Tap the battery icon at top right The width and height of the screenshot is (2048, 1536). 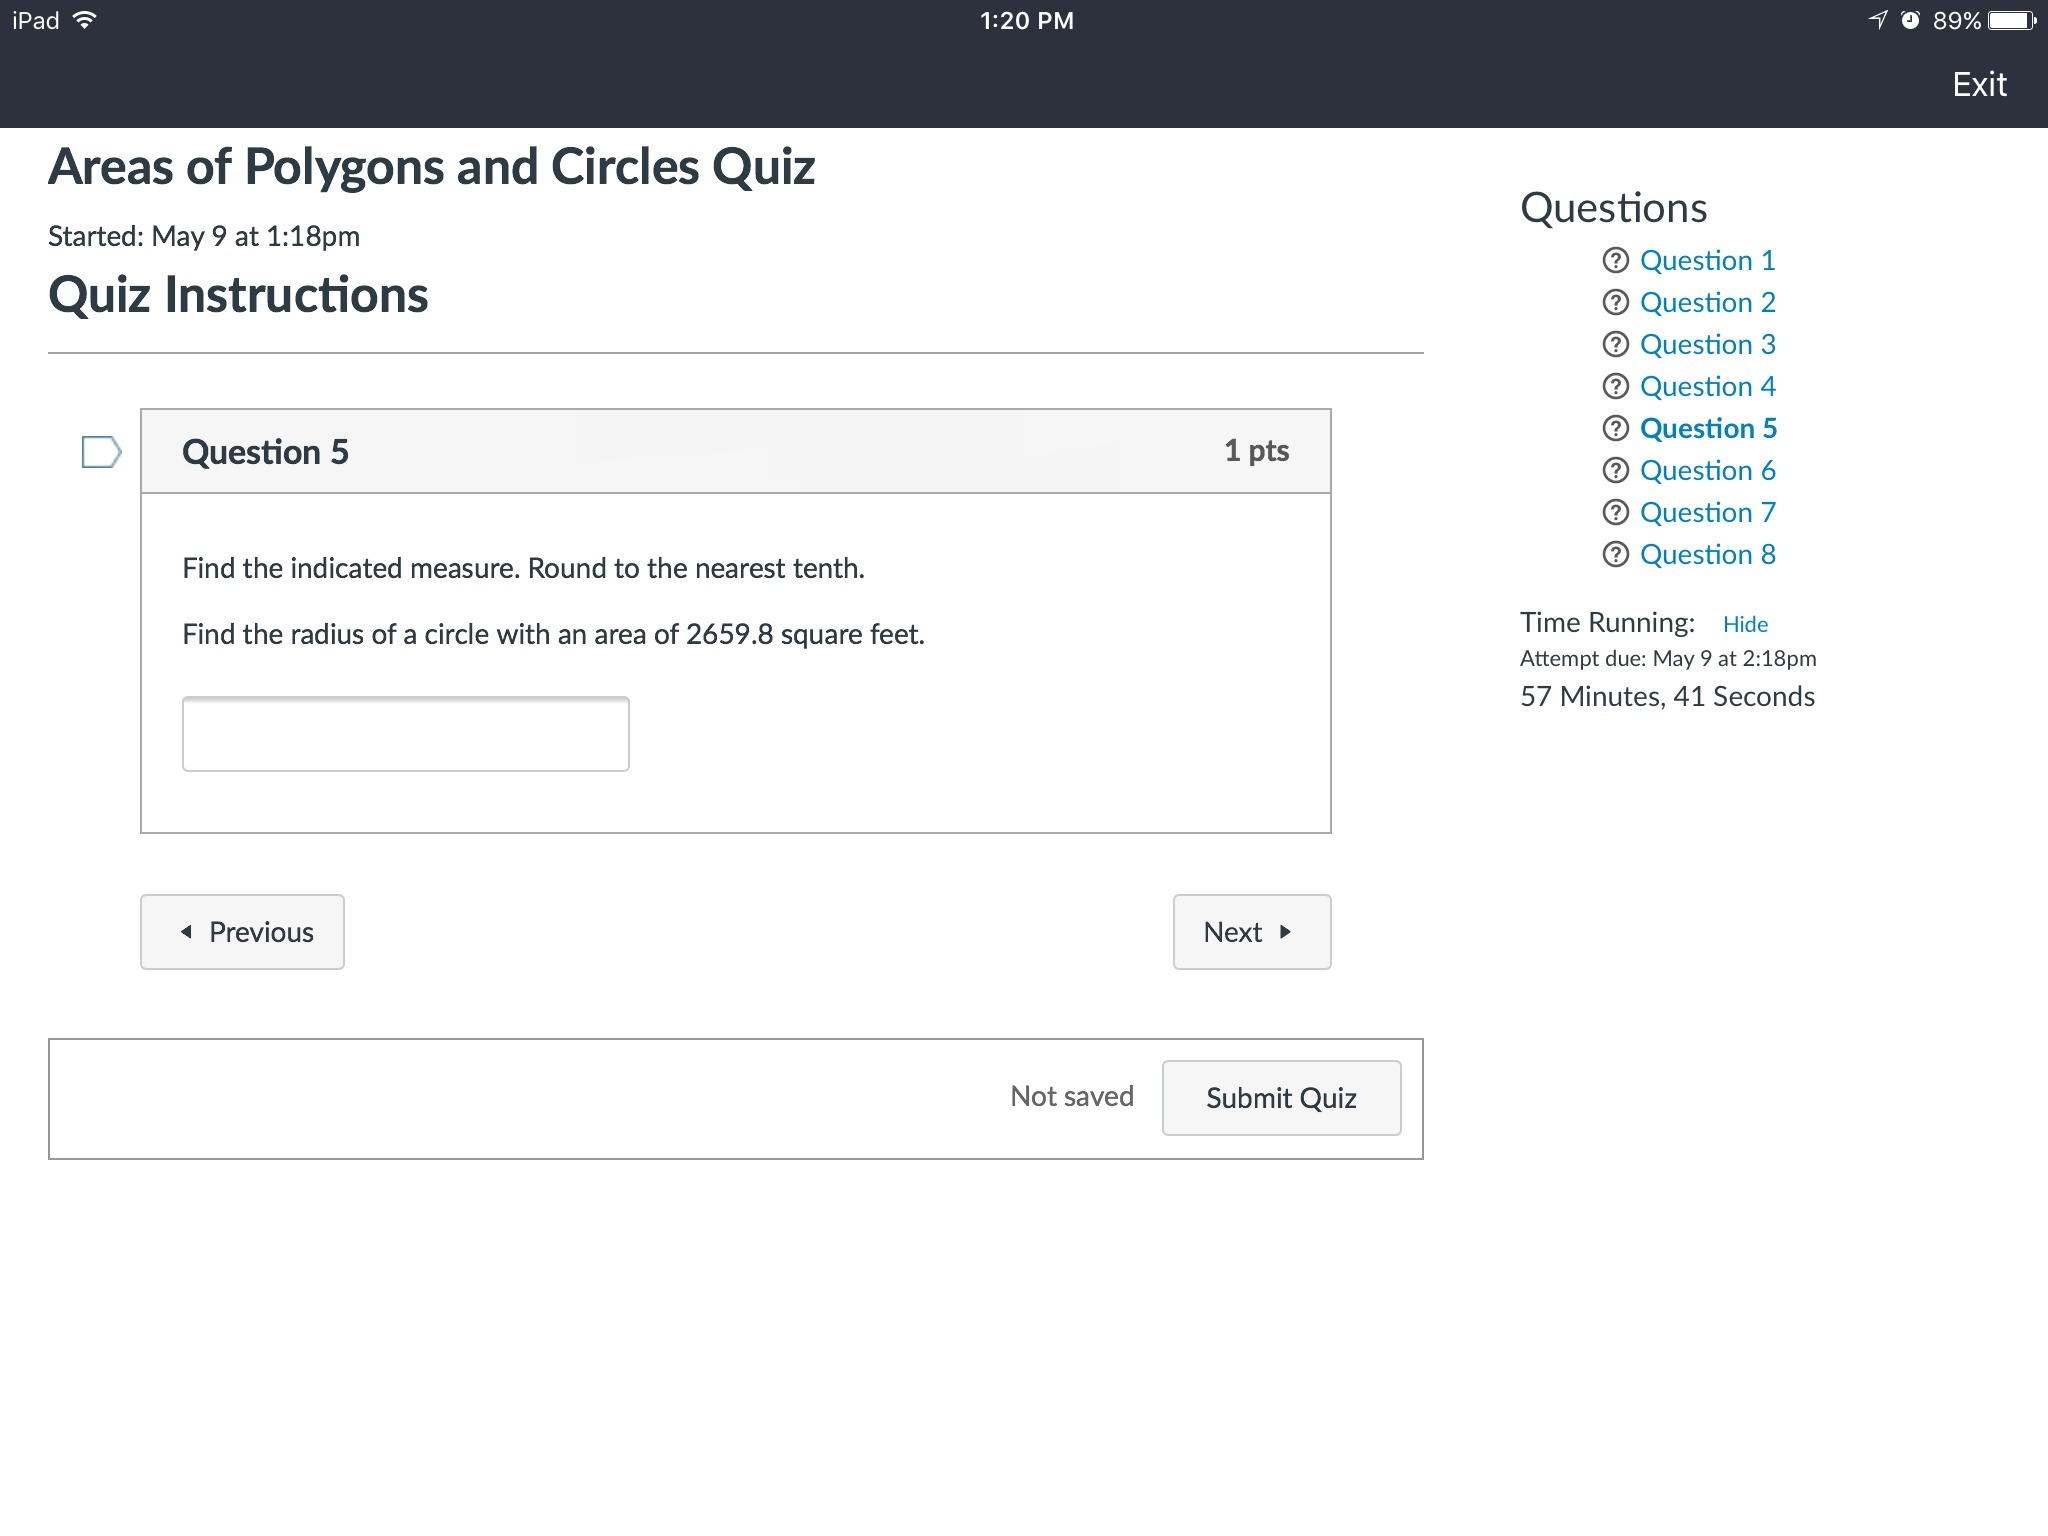(2013, 20)
